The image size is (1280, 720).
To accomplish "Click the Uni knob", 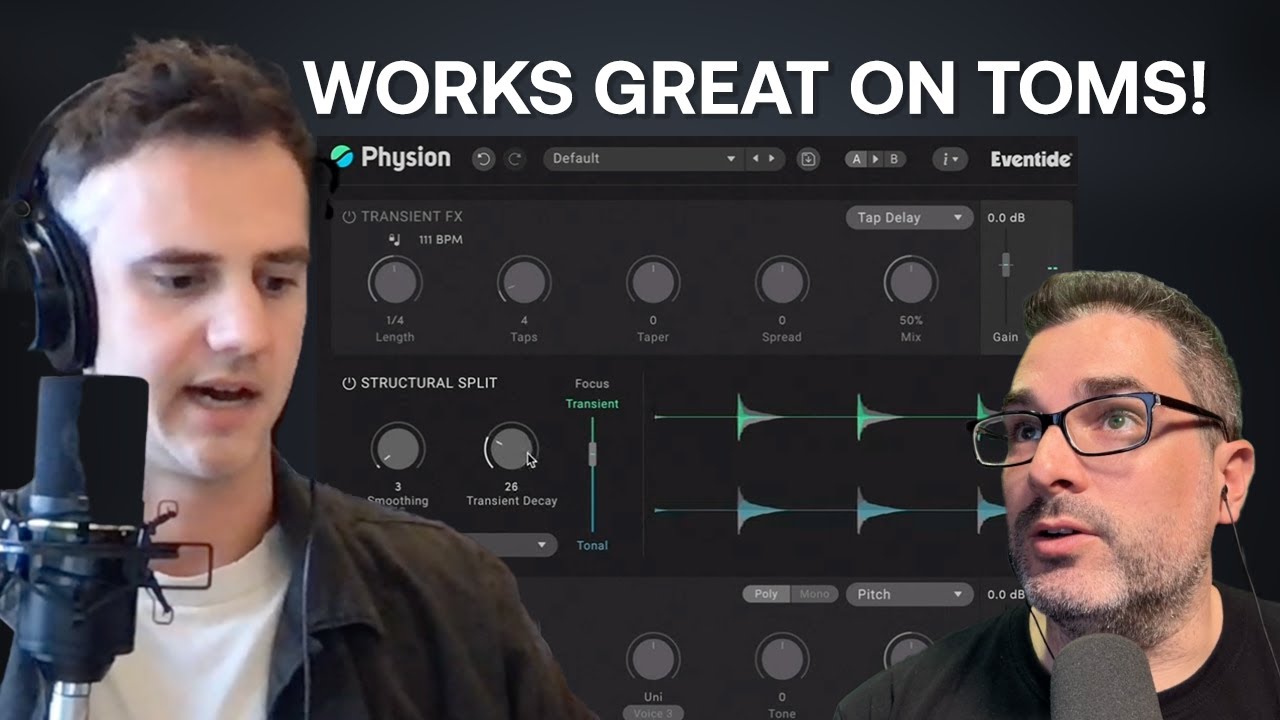I will coord(653,657).
